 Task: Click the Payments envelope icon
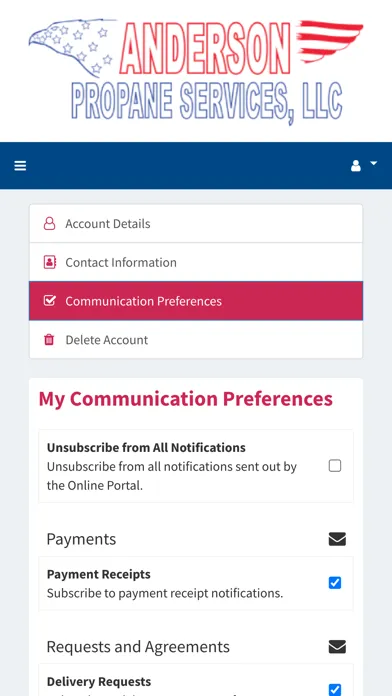pyautogui.click(x=337, y=539)
